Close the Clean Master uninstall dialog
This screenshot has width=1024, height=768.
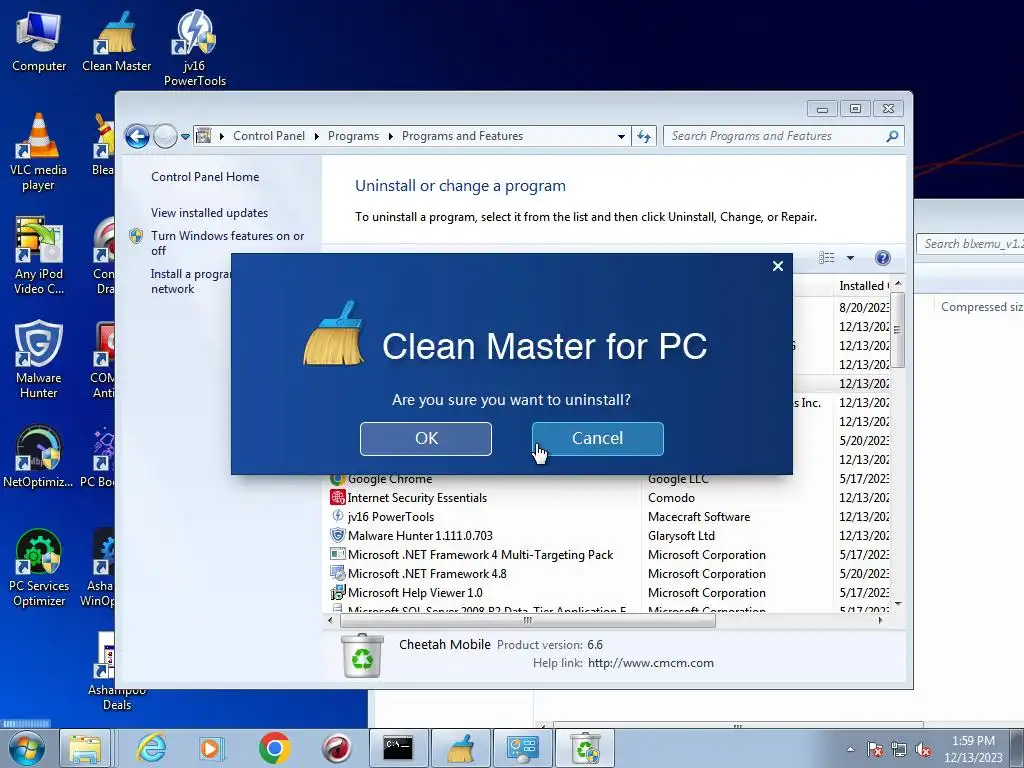click(x=778, y=266)
